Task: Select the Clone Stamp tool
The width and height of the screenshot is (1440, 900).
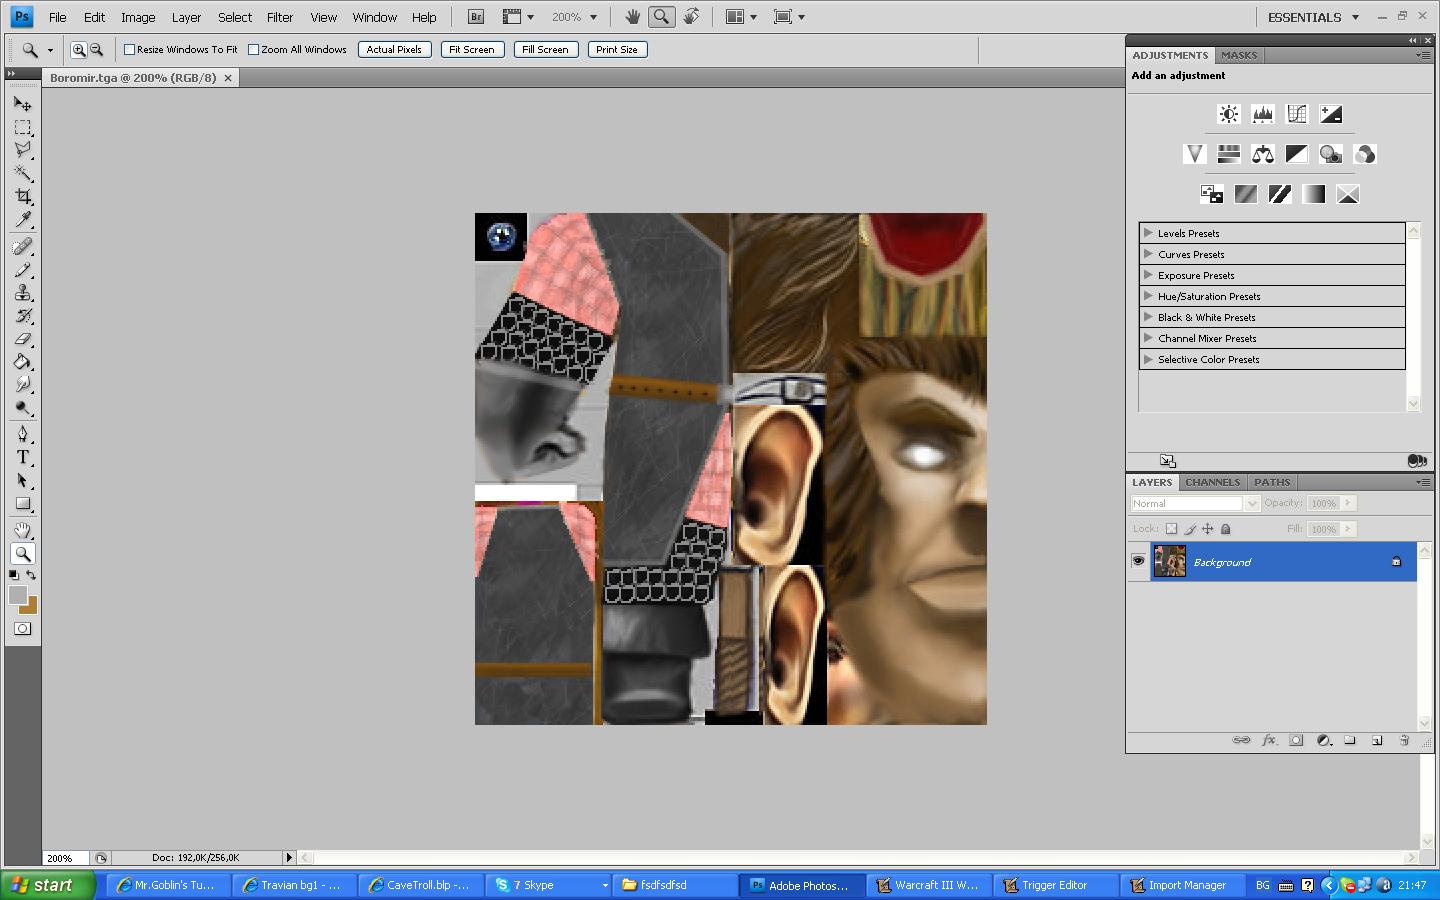Action: (23, 292)
